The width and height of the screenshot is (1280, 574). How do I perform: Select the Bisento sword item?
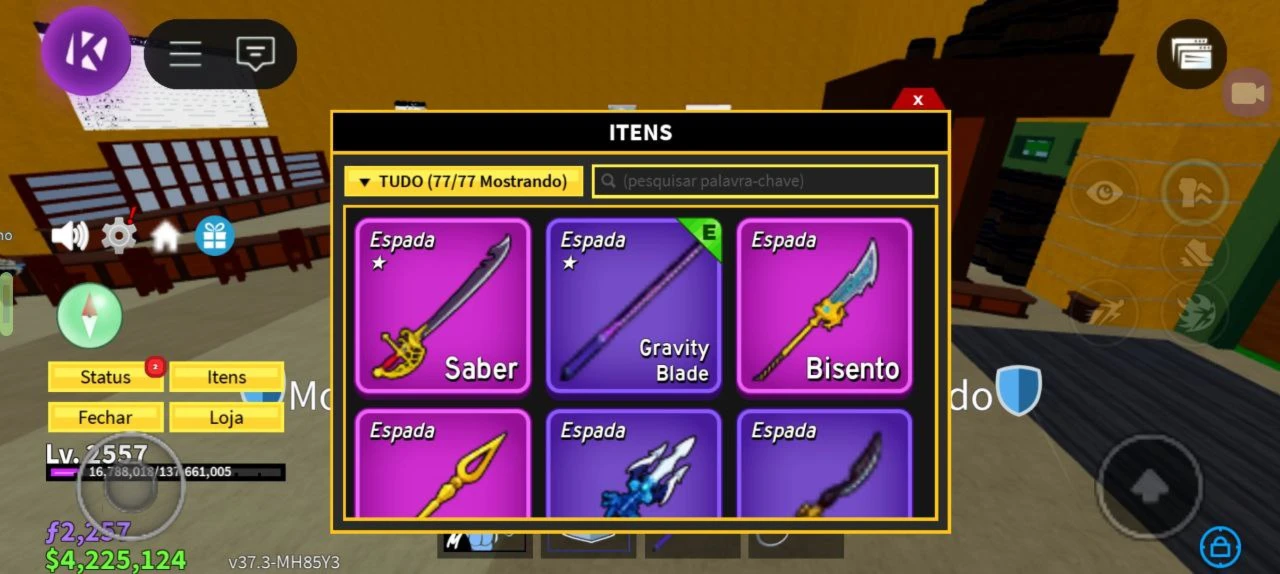tap(825, 306)
